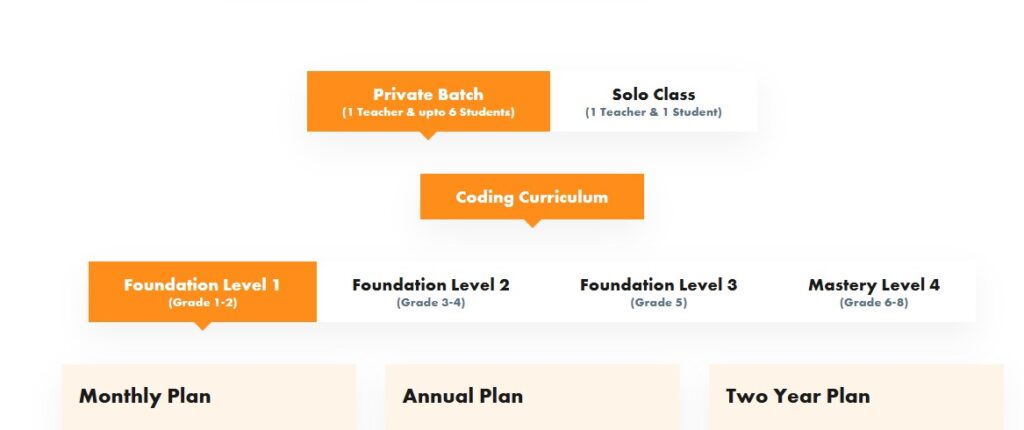Click the "(Grade 6-8)" subtitle text
This screenshot has width=1024, height=430.
873,303
